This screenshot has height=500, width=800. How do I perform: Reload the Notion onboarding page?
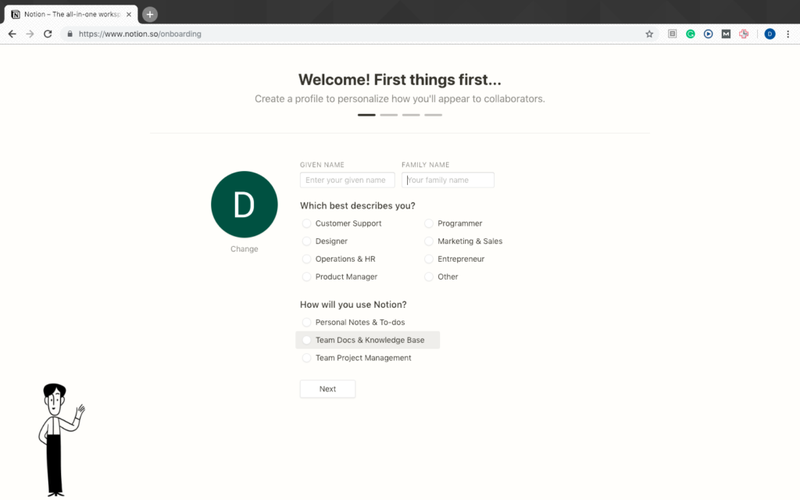tap(48, 34)
